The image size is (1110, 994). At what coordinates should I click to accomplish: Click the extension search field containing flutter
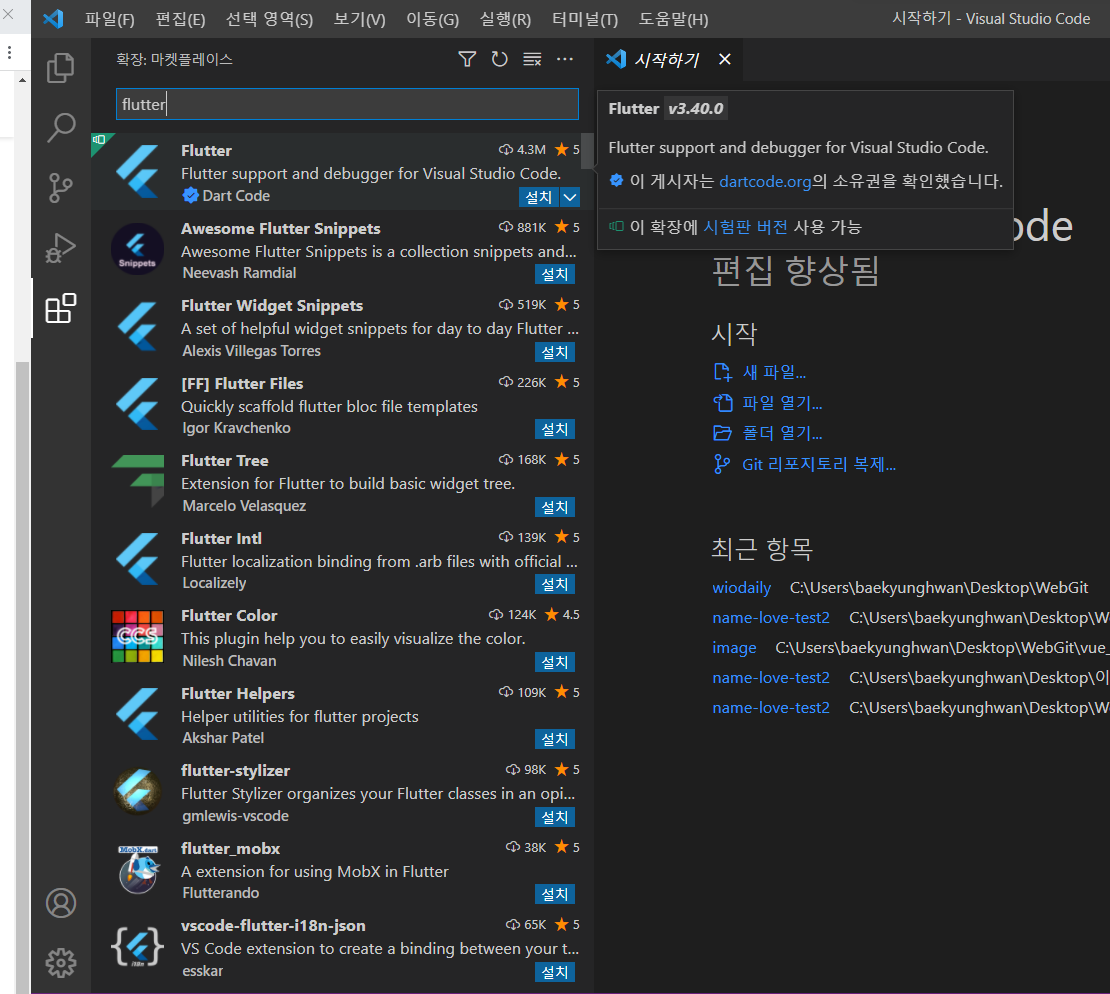[347, 104]
